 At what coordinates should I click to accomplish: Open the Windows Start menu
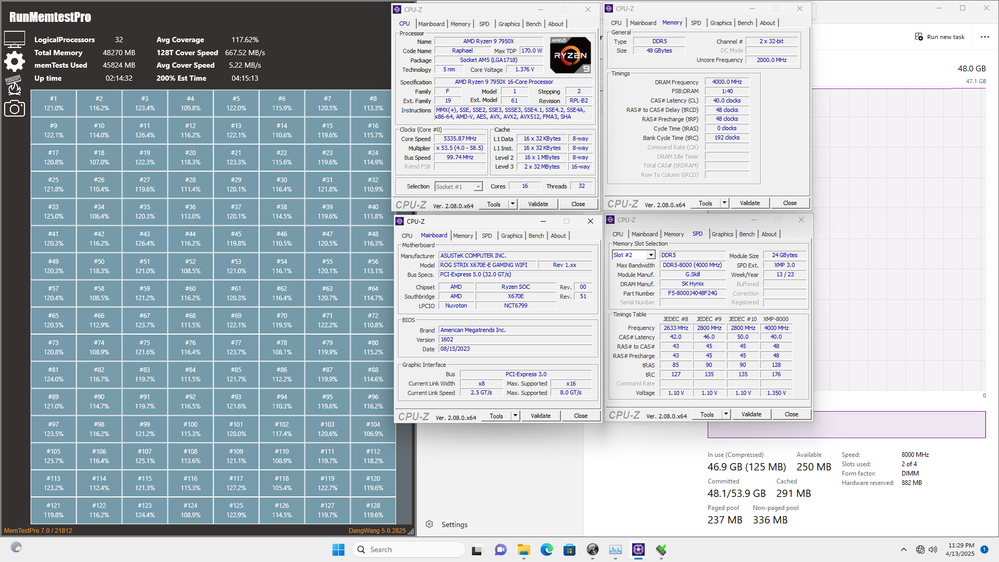coord(338,549)
